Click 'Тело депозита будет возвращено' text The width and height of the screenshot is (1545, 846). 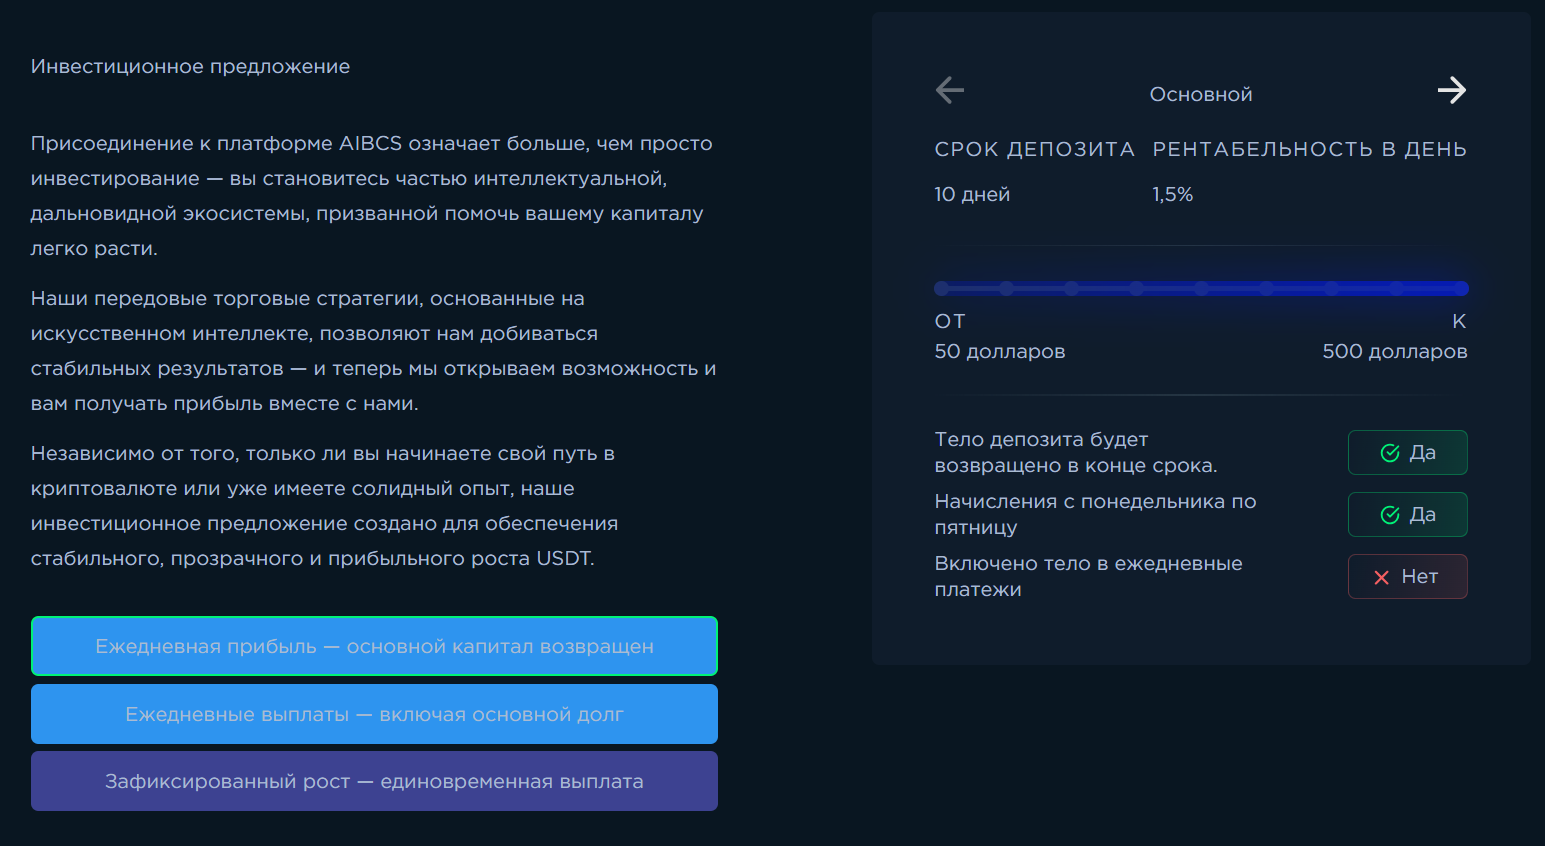point(1076,452)
